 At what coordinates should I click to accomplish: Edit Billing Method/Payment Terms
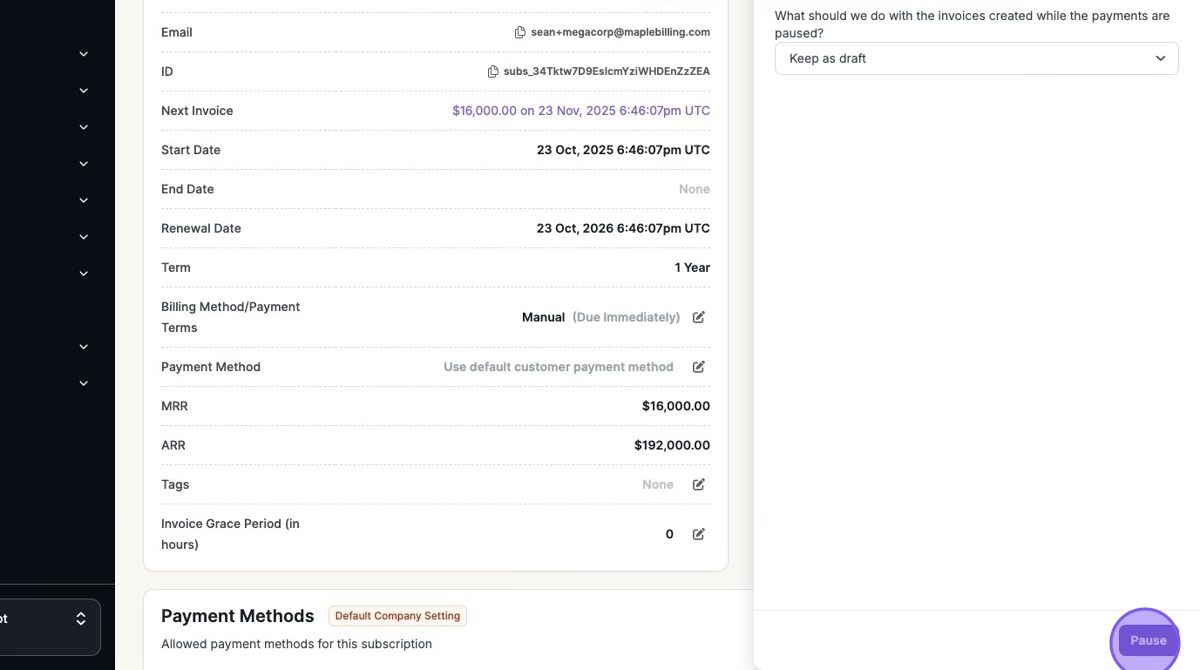(699, 317)
